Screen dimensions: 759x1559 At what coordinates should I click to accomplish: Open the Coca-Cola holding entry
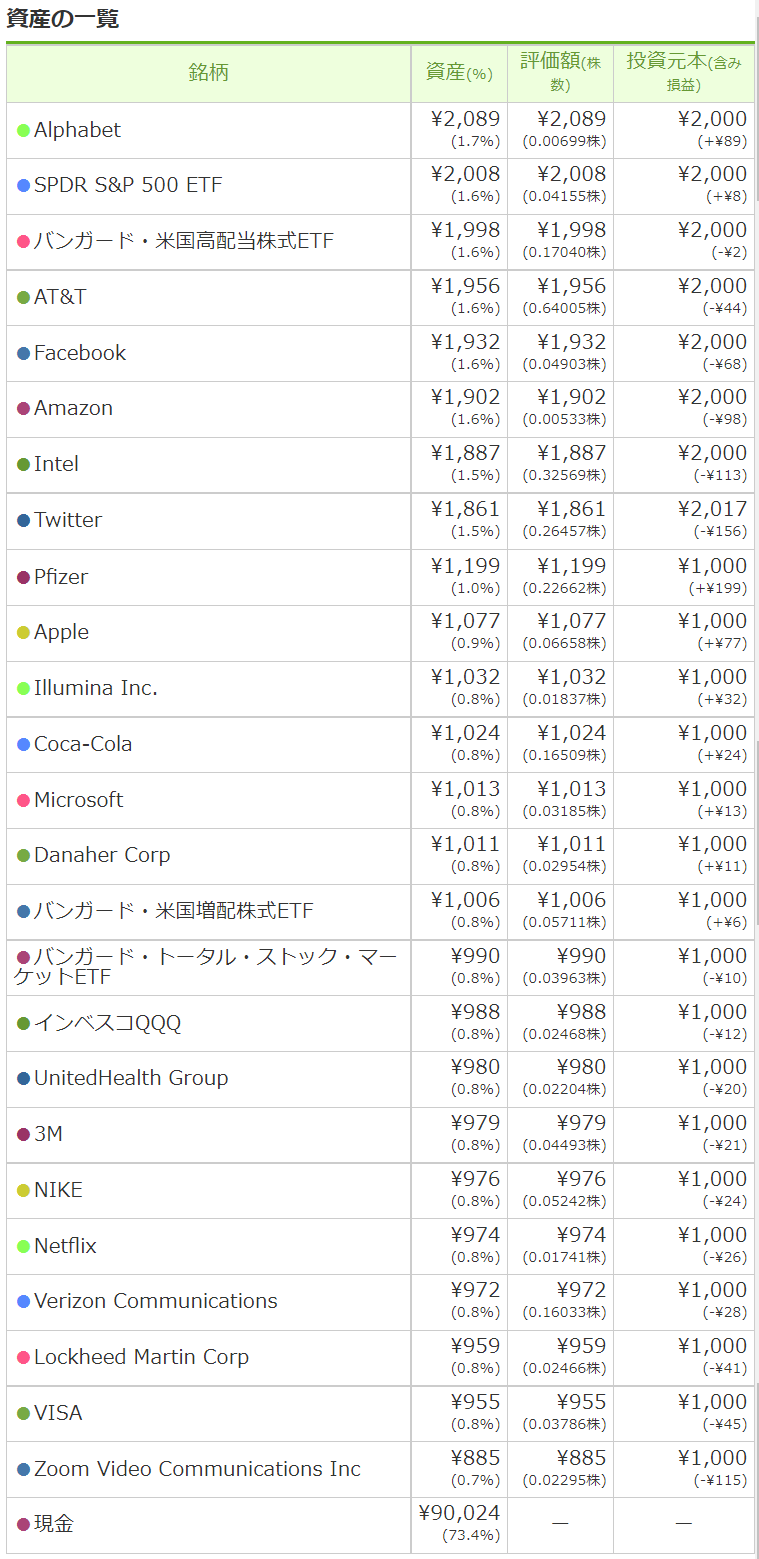point(83,744)
